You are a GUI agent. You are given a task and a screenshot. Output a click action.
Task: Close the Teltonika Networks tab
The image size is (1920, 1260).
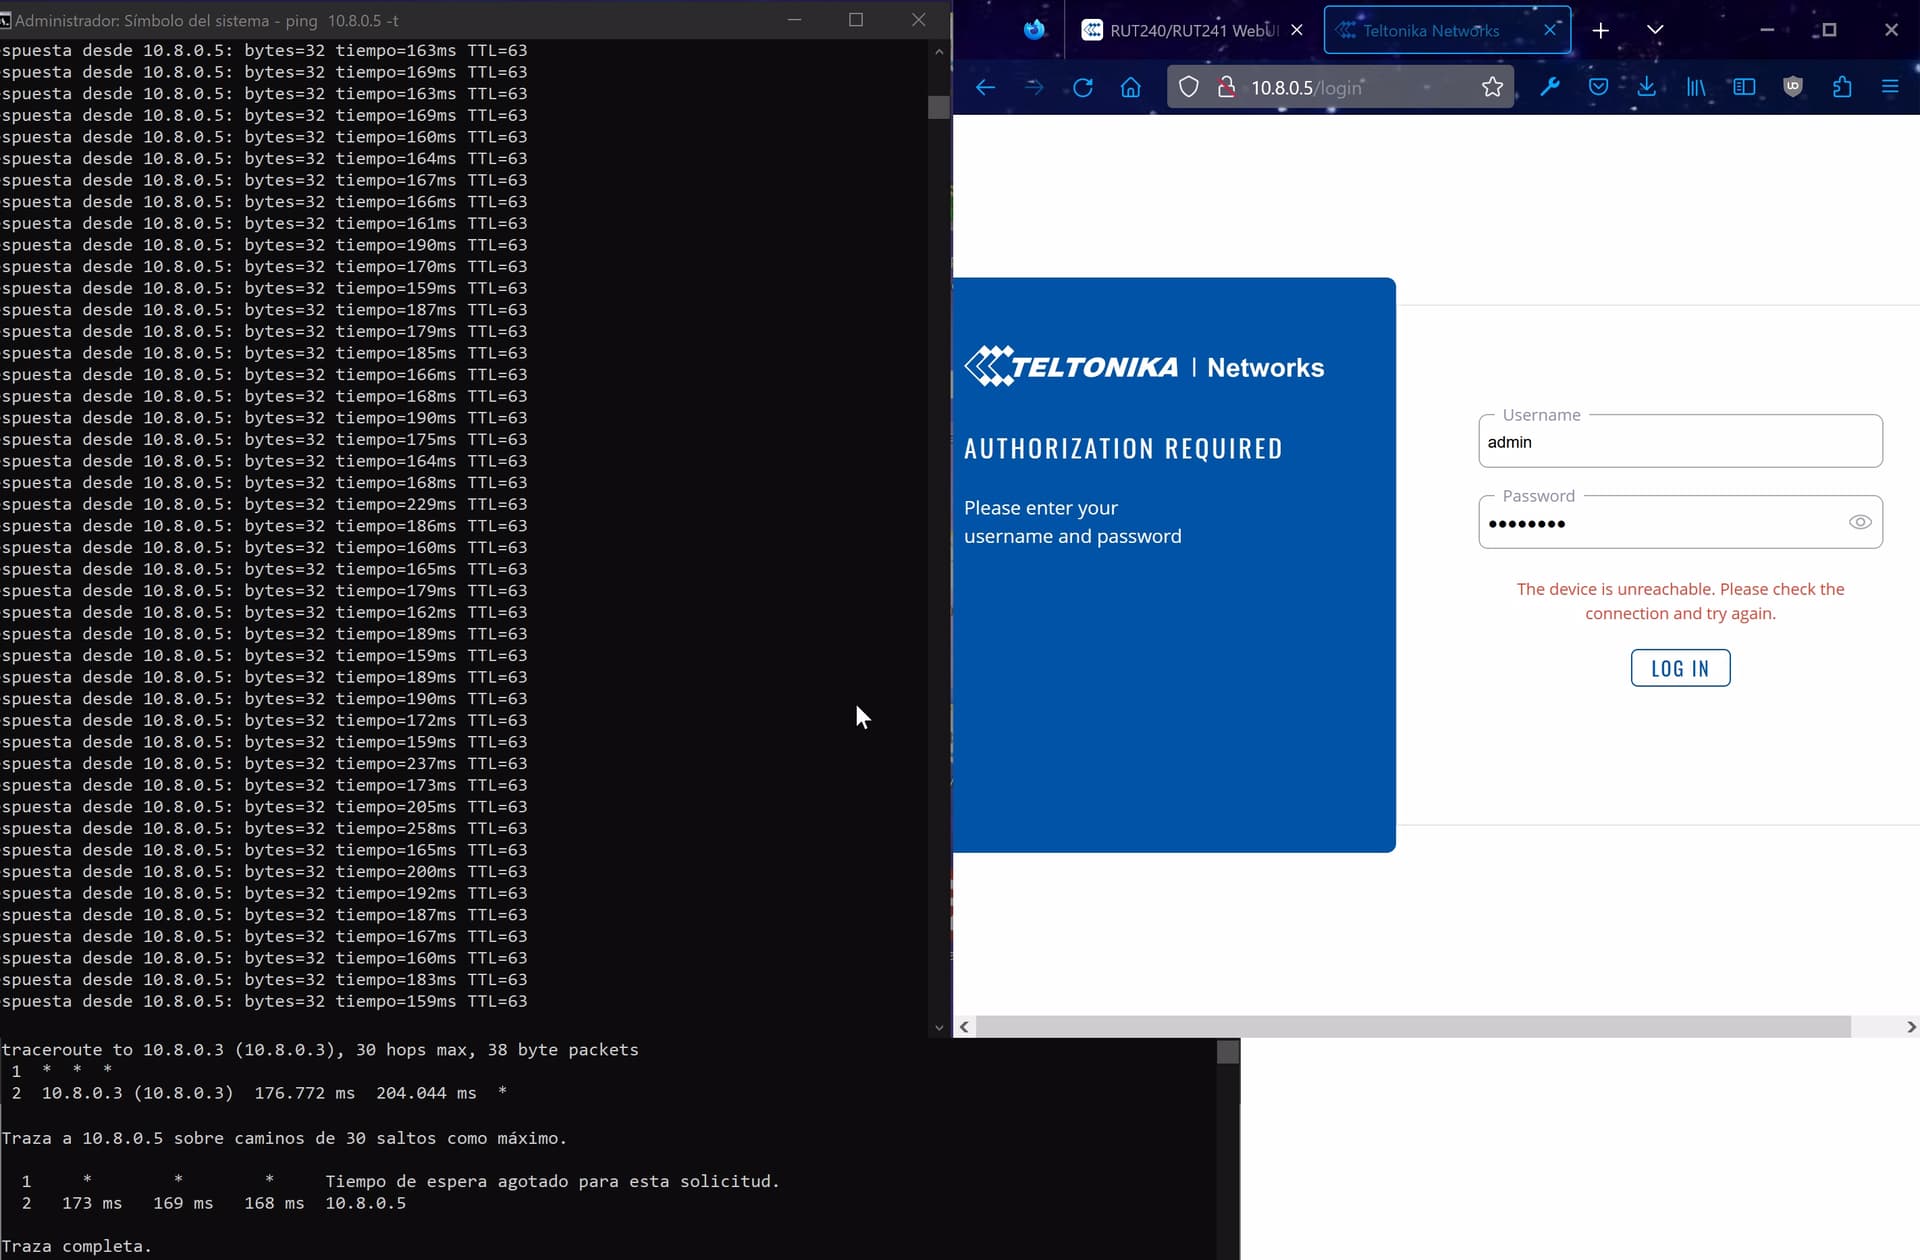(1550, 30)
